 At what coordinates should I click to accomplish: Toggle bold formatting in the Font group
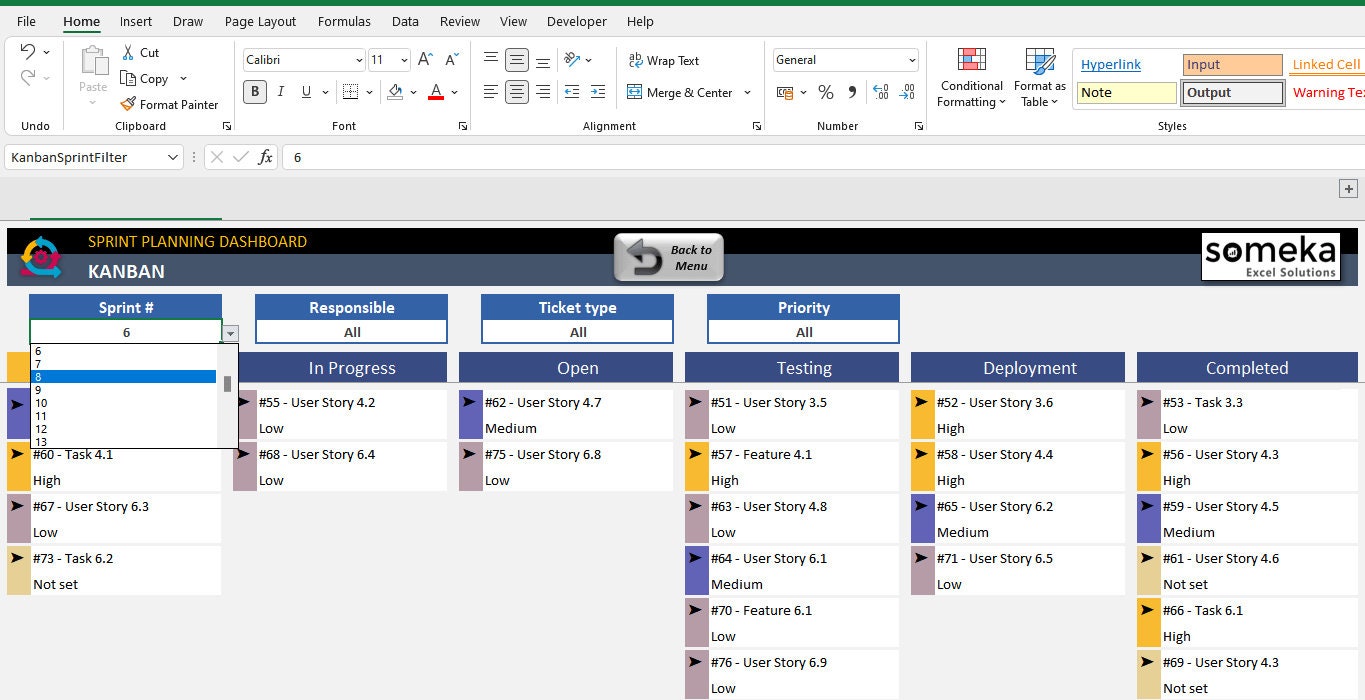point(254,91)
